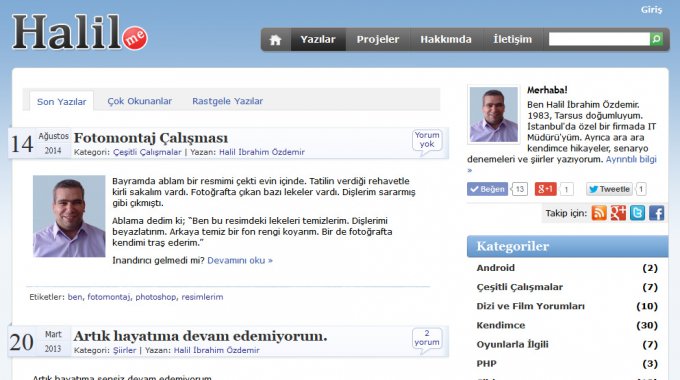Screen dimensions: 680x380
Task: Open Oyunlarla İlgili category
Action: coord(512,344)
